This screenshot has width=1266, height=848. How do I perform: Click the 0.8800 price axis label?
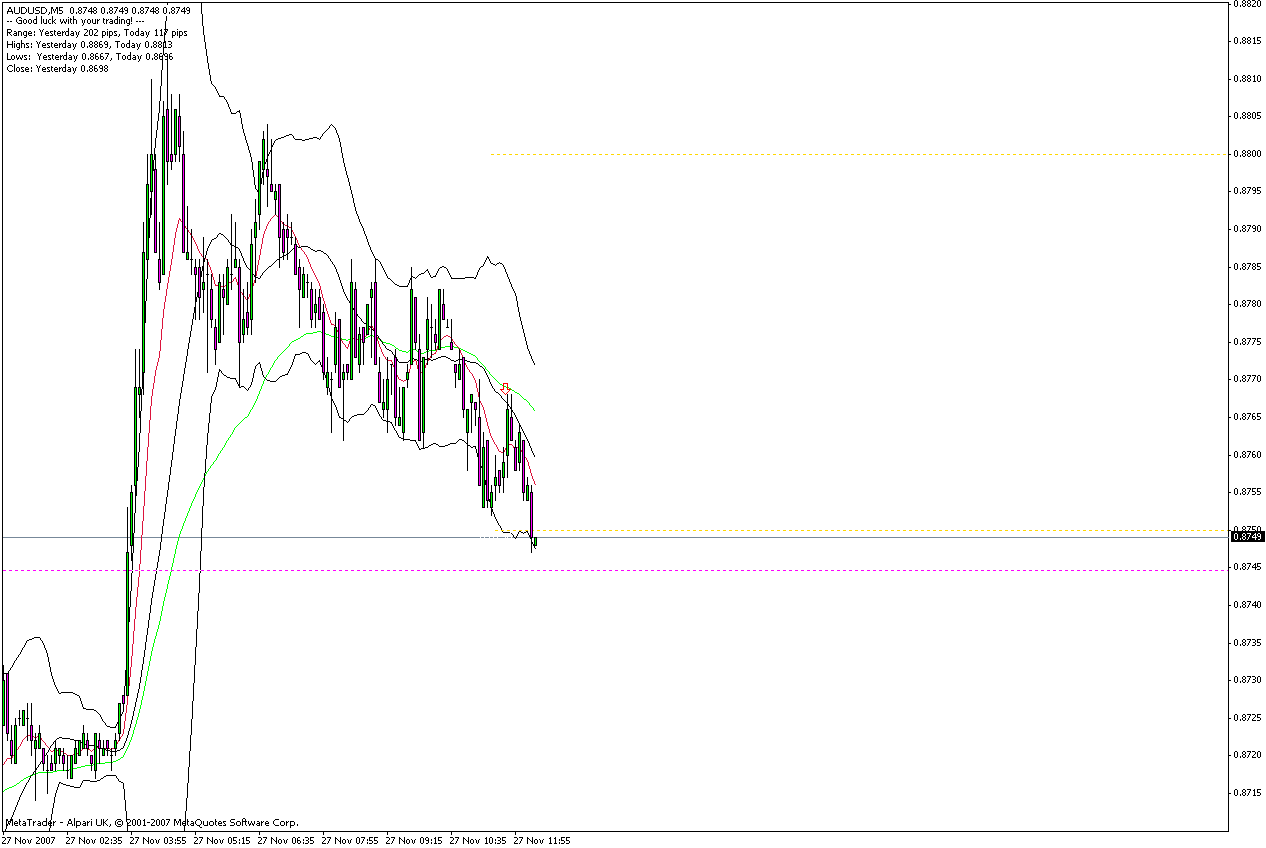tap(1247, 154)
